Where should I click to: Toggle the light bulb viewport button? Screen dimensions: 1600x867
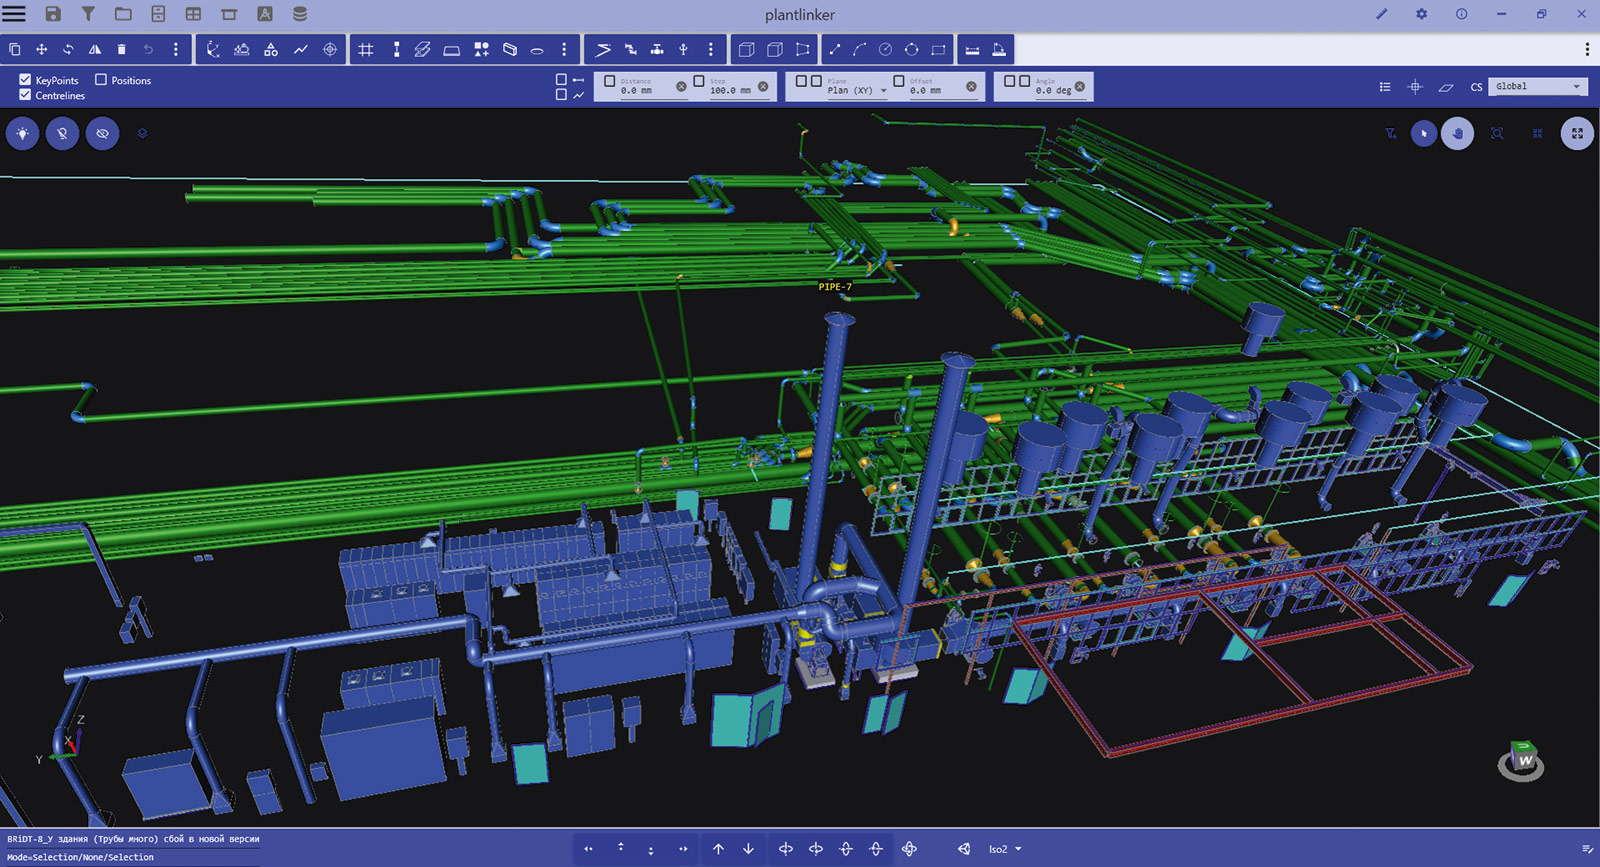pos(22,133)
